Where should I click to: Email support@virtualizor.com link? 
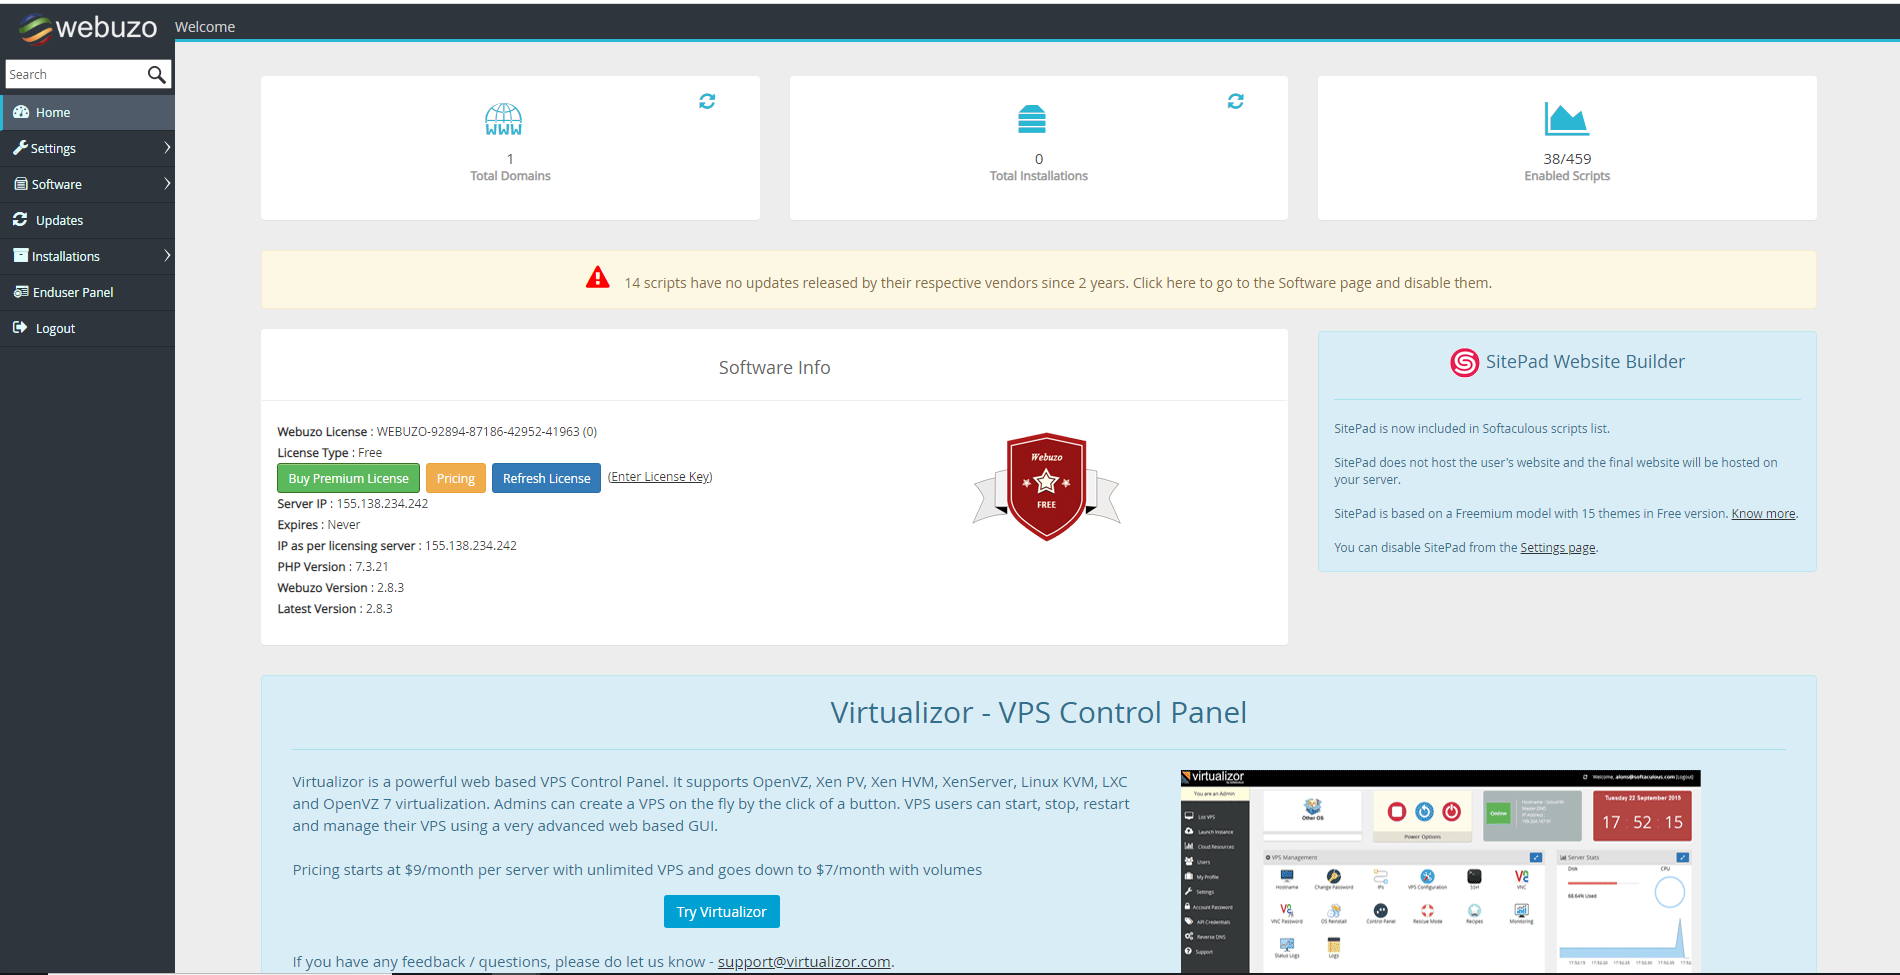(x=804, y=962)
